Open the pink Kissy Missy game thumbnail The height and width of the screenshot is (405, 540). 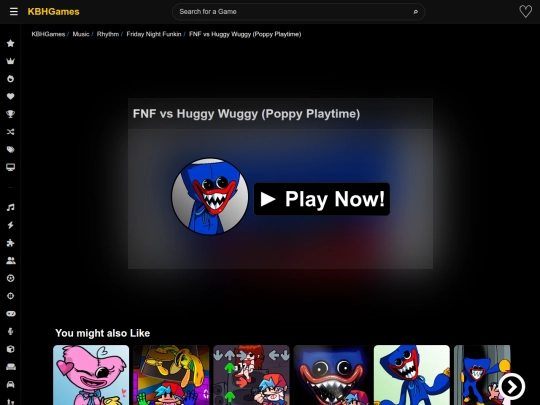point(91,375)
